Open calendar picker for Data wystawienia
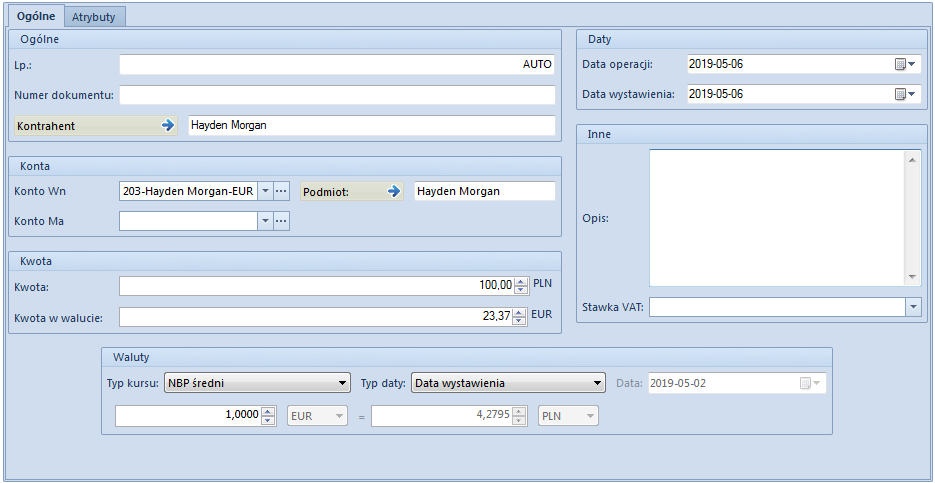This screenshot has width=935, height=483. click(905, 94)
